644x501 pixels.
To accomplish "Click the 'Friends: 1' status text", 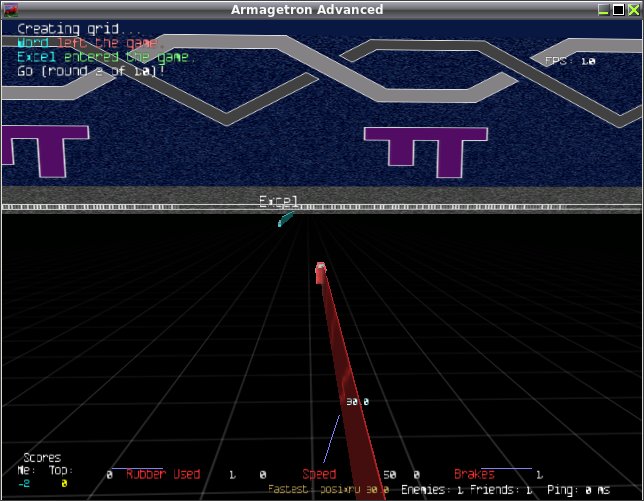I will [x=501, y=490].
